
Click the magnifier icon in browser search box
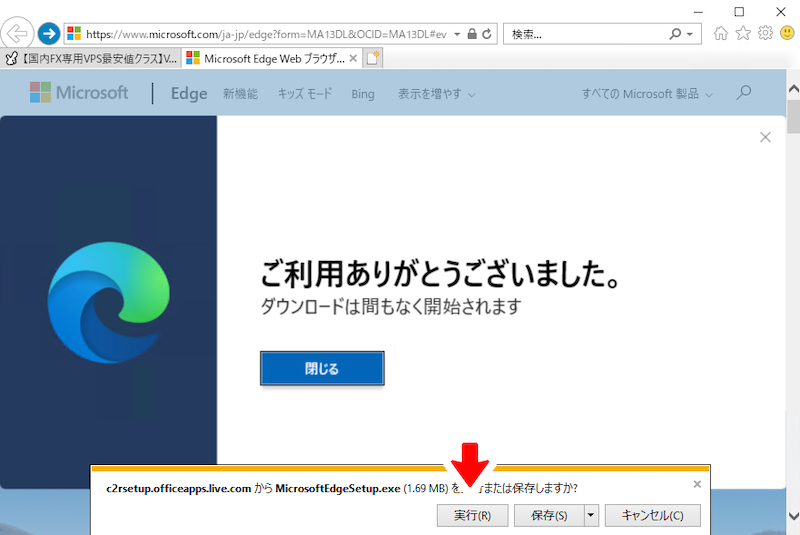675,34
